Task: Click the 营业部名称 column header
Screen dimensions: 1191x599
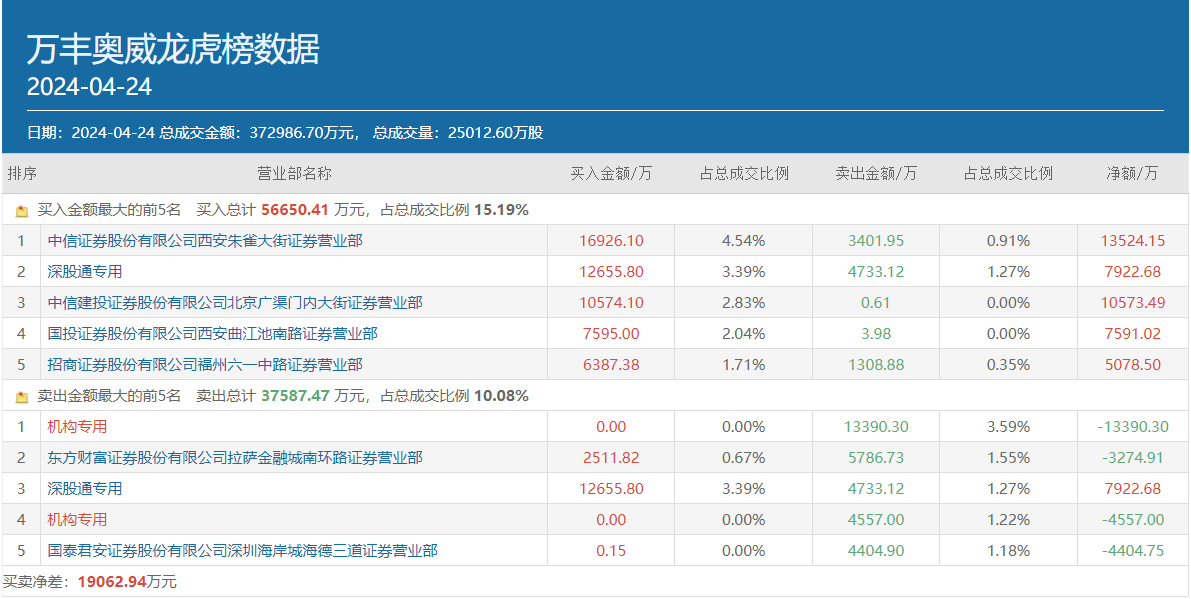Action: pyautogui.click(x=294, y=173)
